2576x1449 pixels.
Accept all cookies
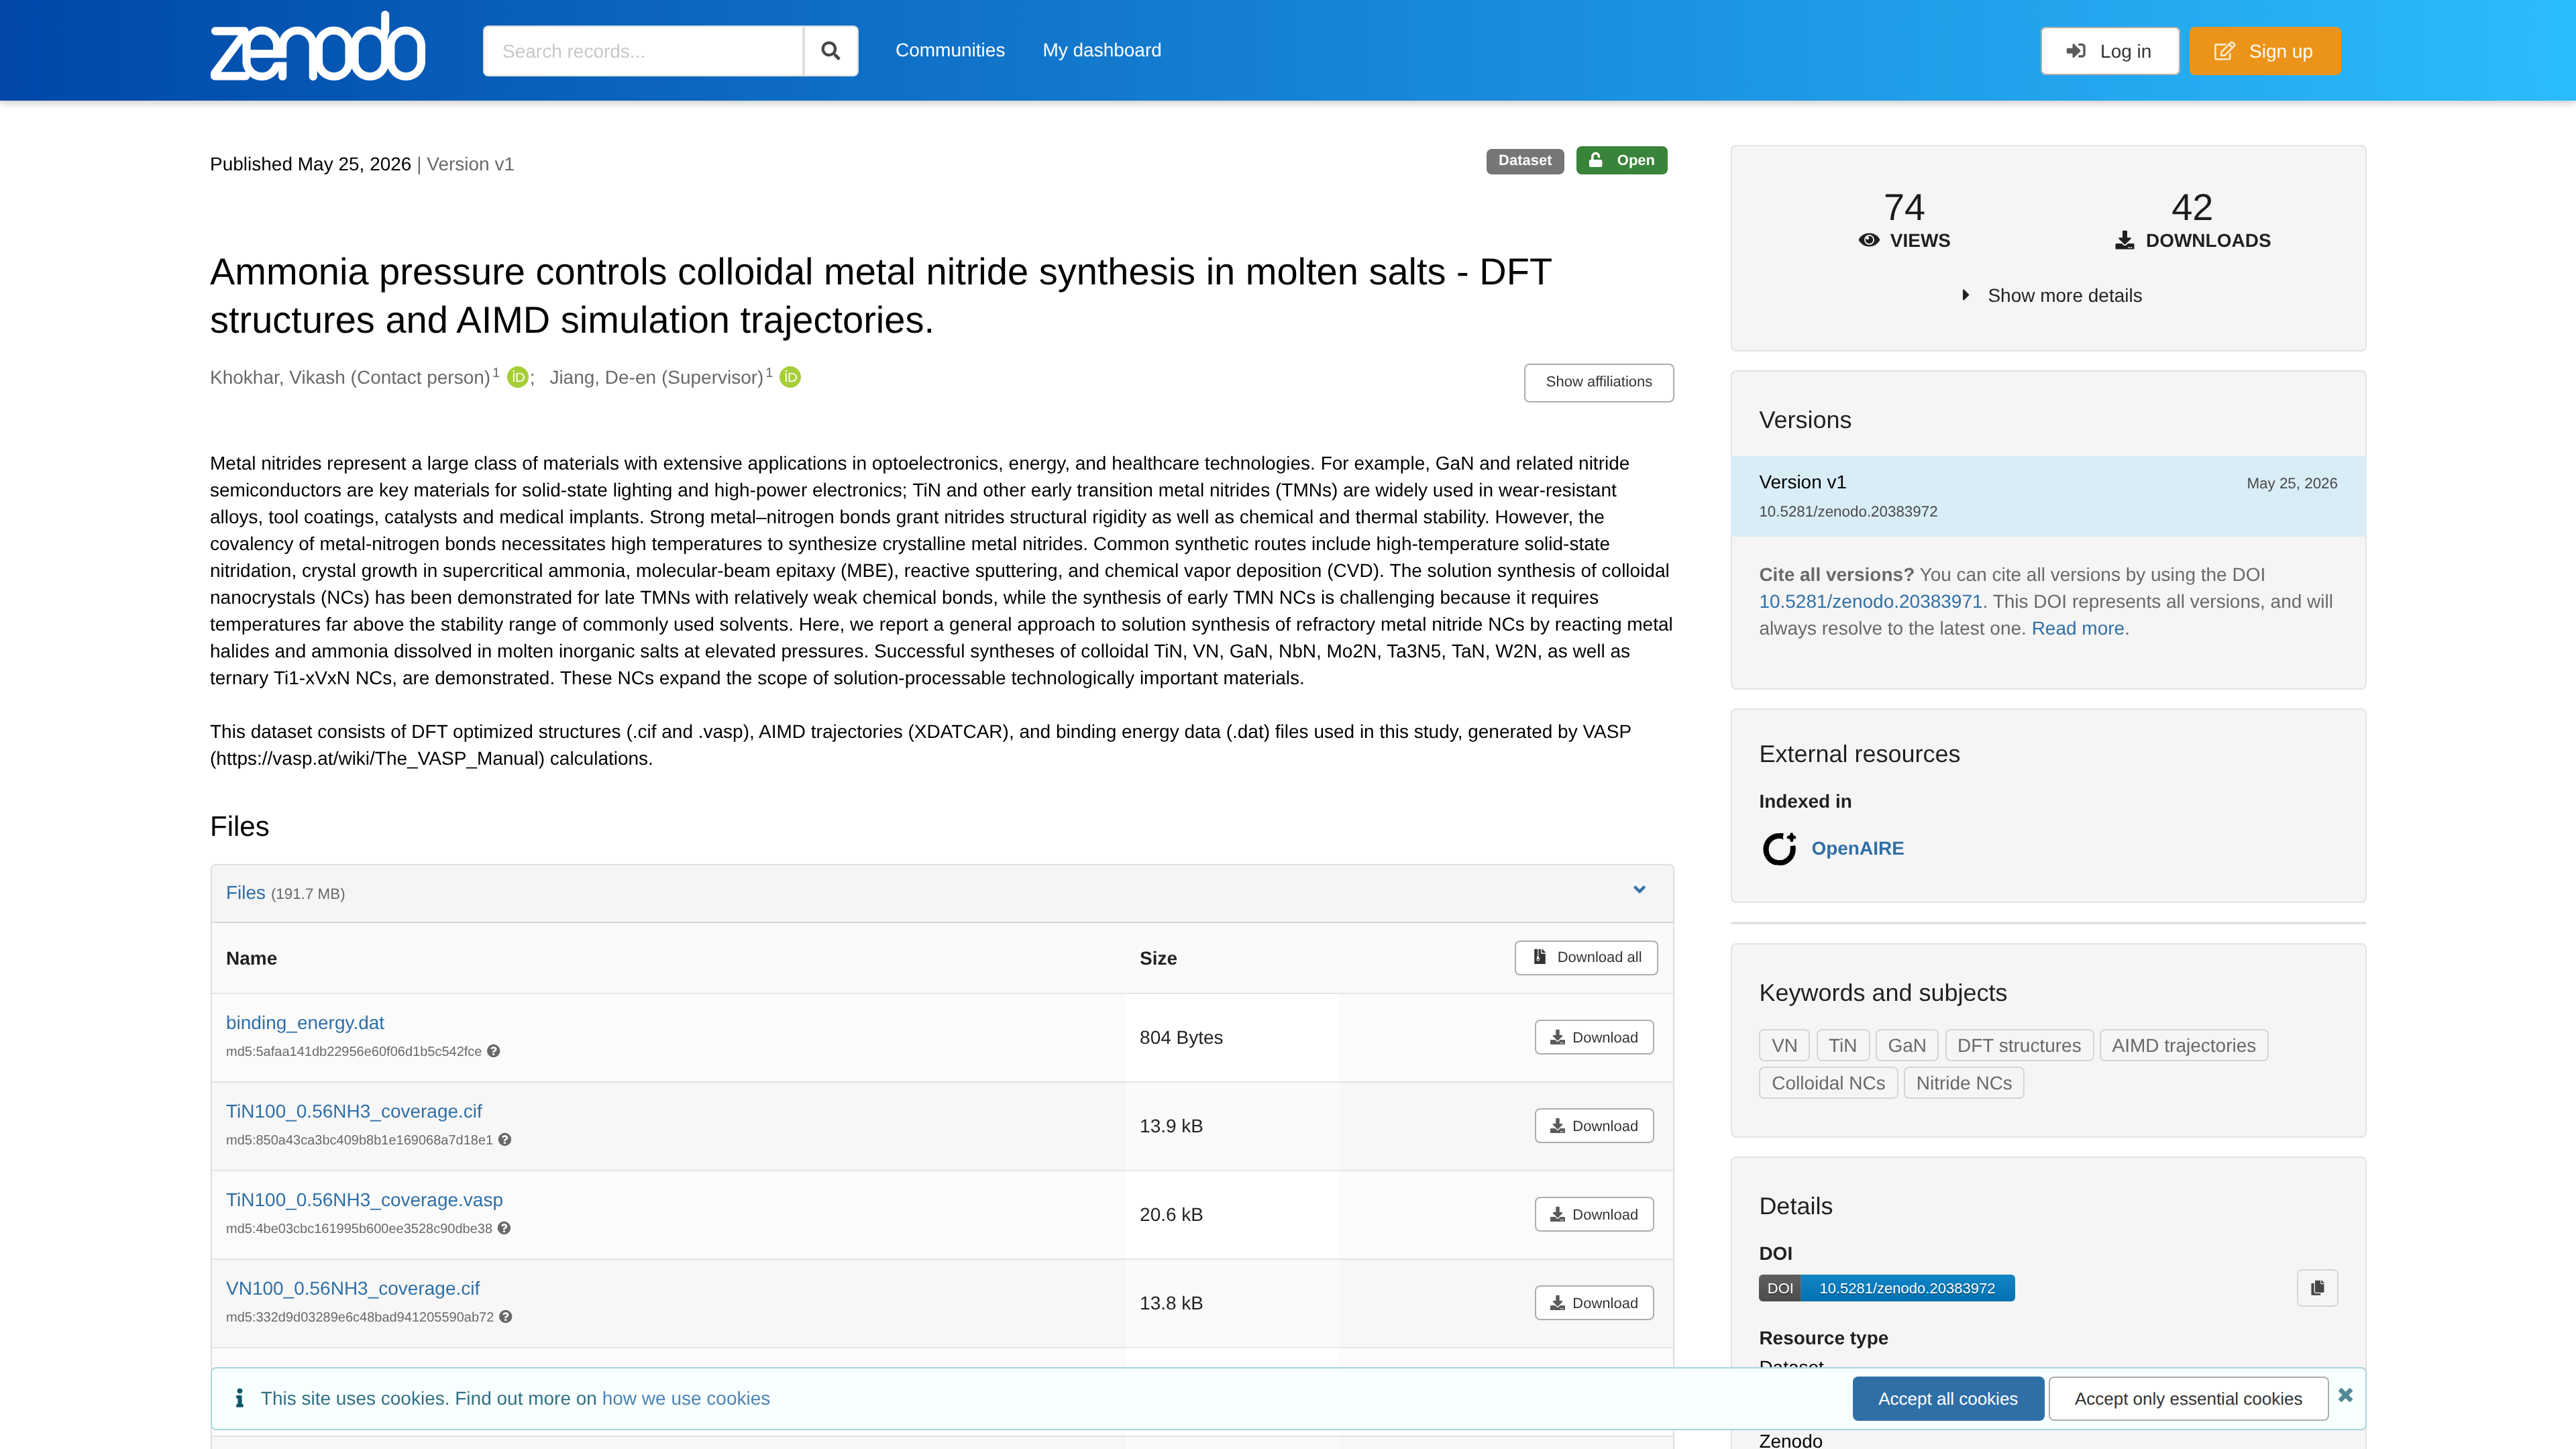click(1947, 1399)
